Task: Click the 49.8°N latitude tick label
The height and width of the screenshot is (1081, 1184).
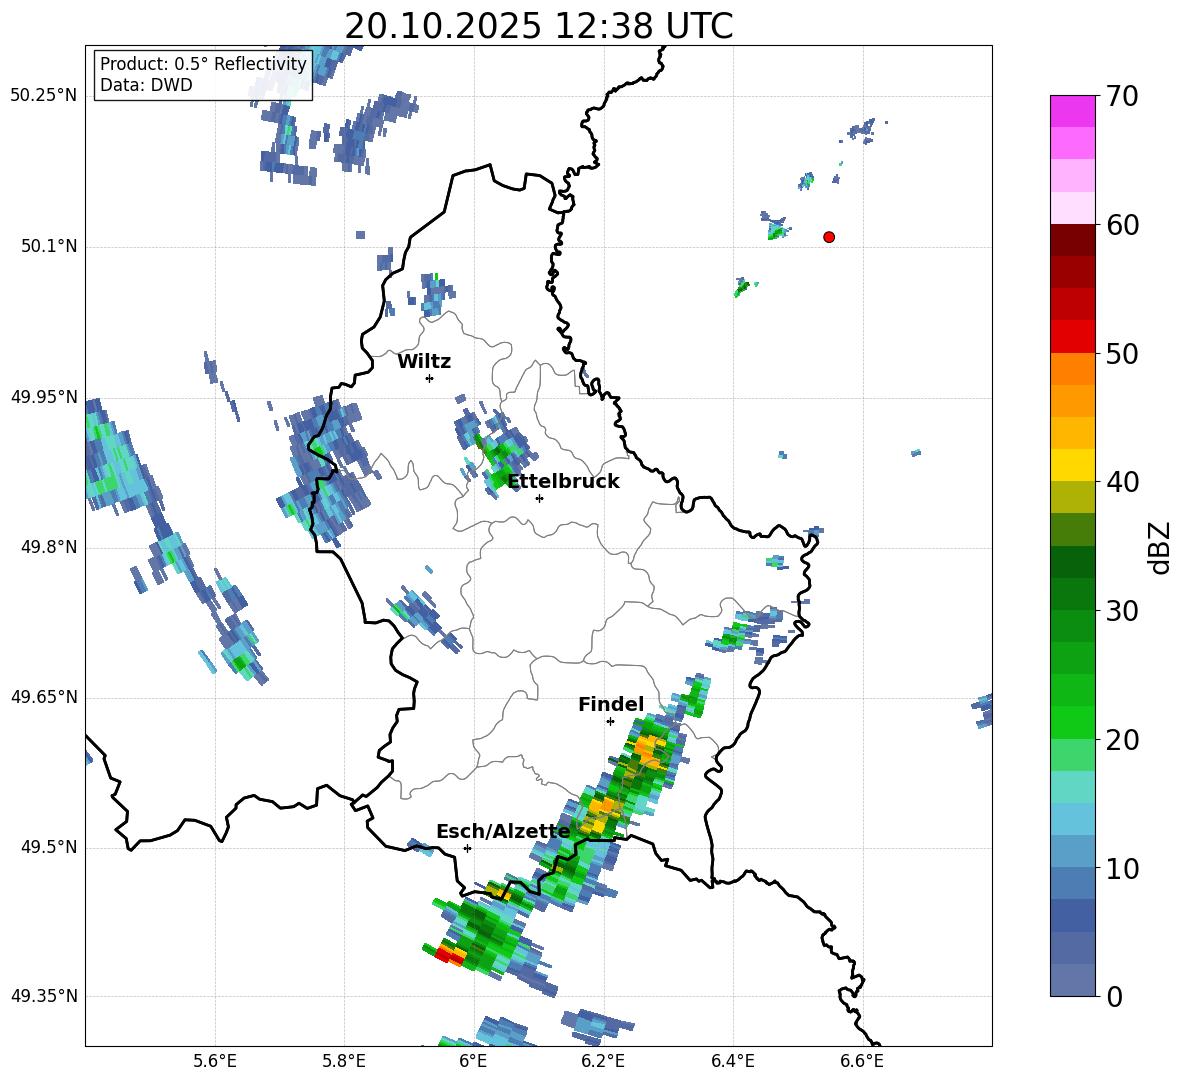Action: click(x=50, y=547)
